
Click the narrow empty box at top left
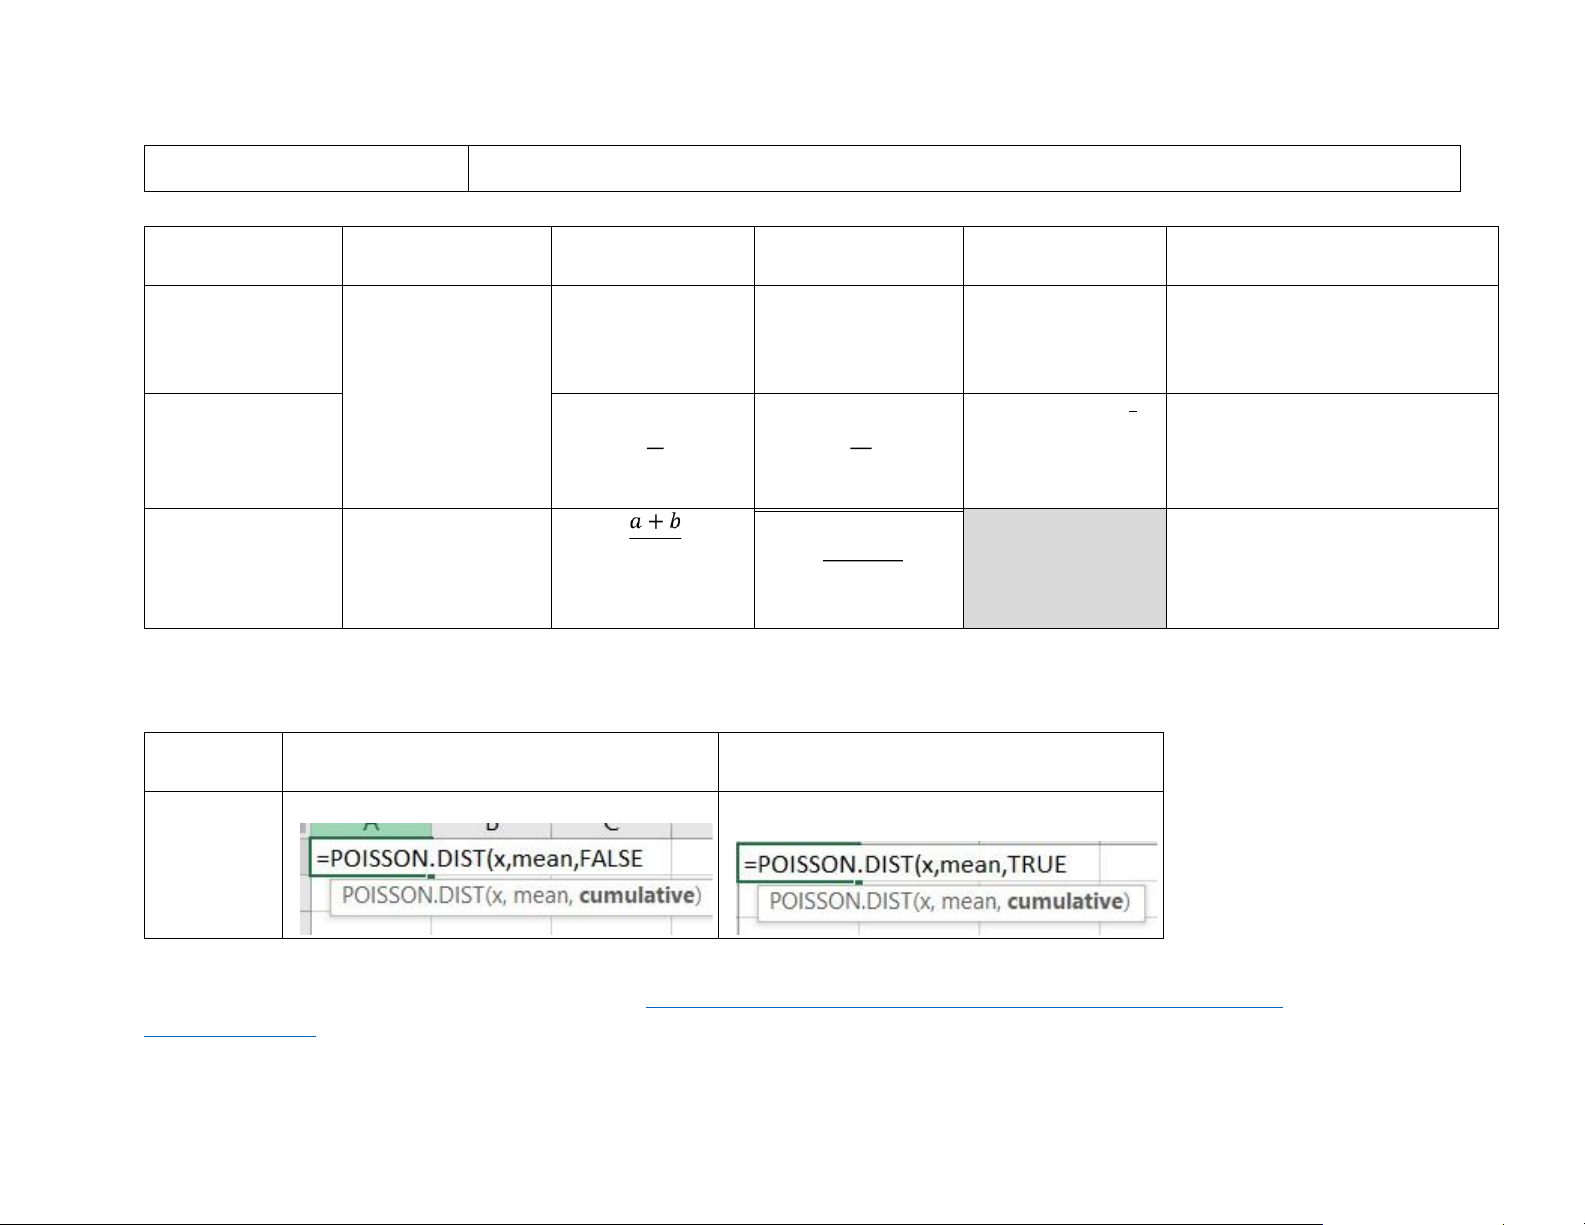[306, 168]
